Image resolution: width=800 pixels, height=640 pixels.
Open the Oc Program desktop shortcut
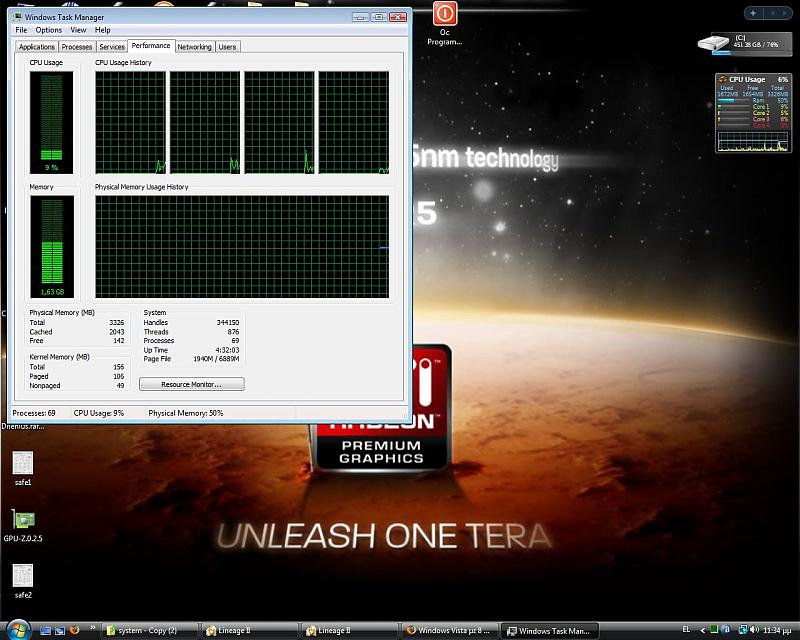click(x=444, y=23)
